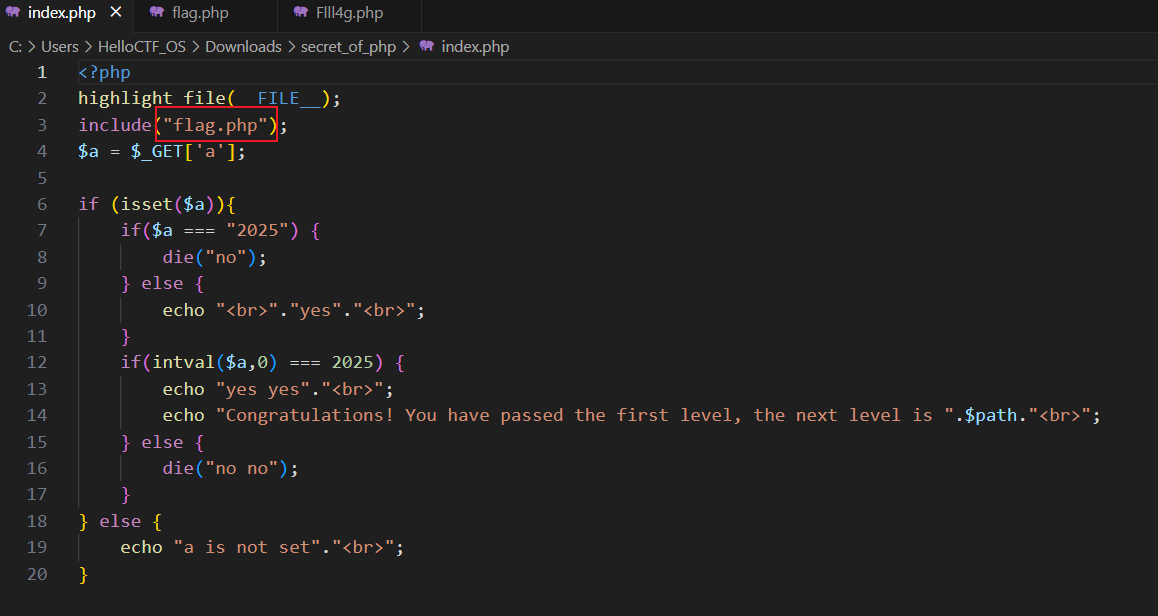1158x616 pixels.
Task: Select the Downloads breadcrumb segment
Action: [243, 47]
